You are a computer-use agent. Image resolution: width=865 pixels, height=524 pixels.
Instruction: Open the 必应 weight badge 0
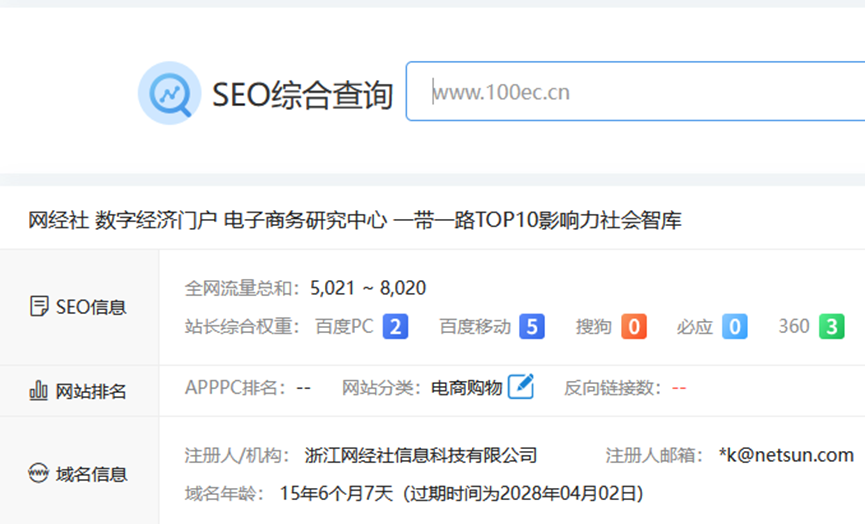tap(735, 327)
